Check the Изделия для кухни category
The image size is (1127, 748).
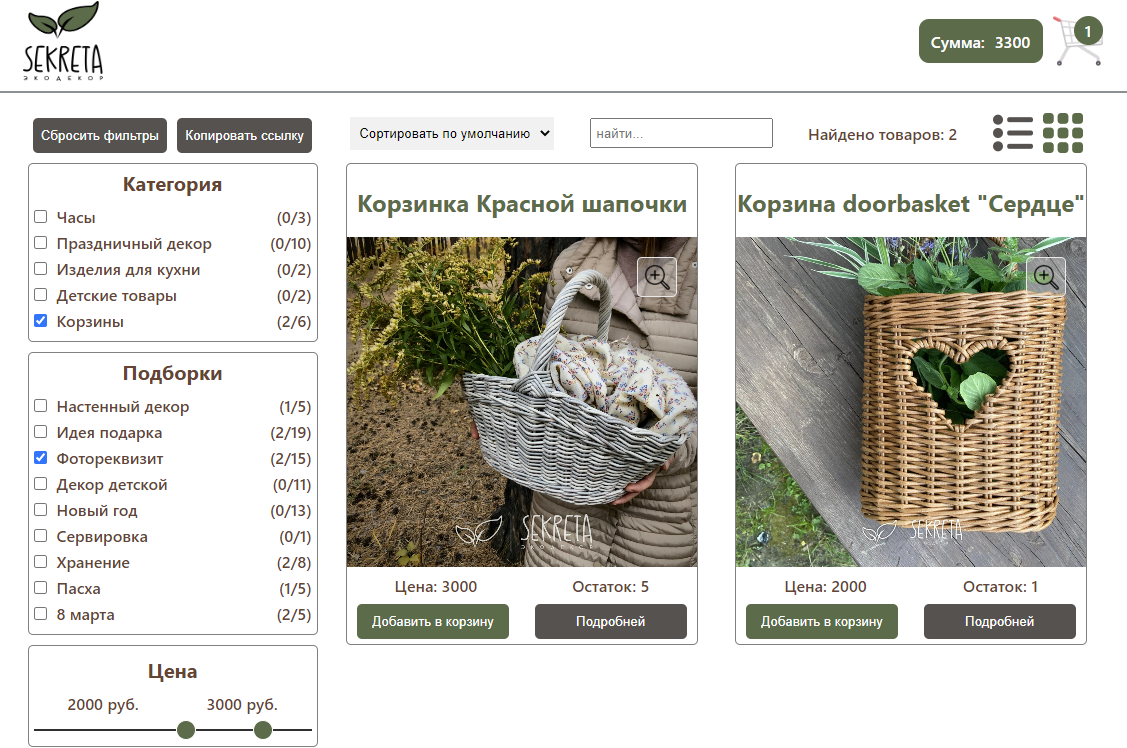pyautogui.click(x=41, y=269)
